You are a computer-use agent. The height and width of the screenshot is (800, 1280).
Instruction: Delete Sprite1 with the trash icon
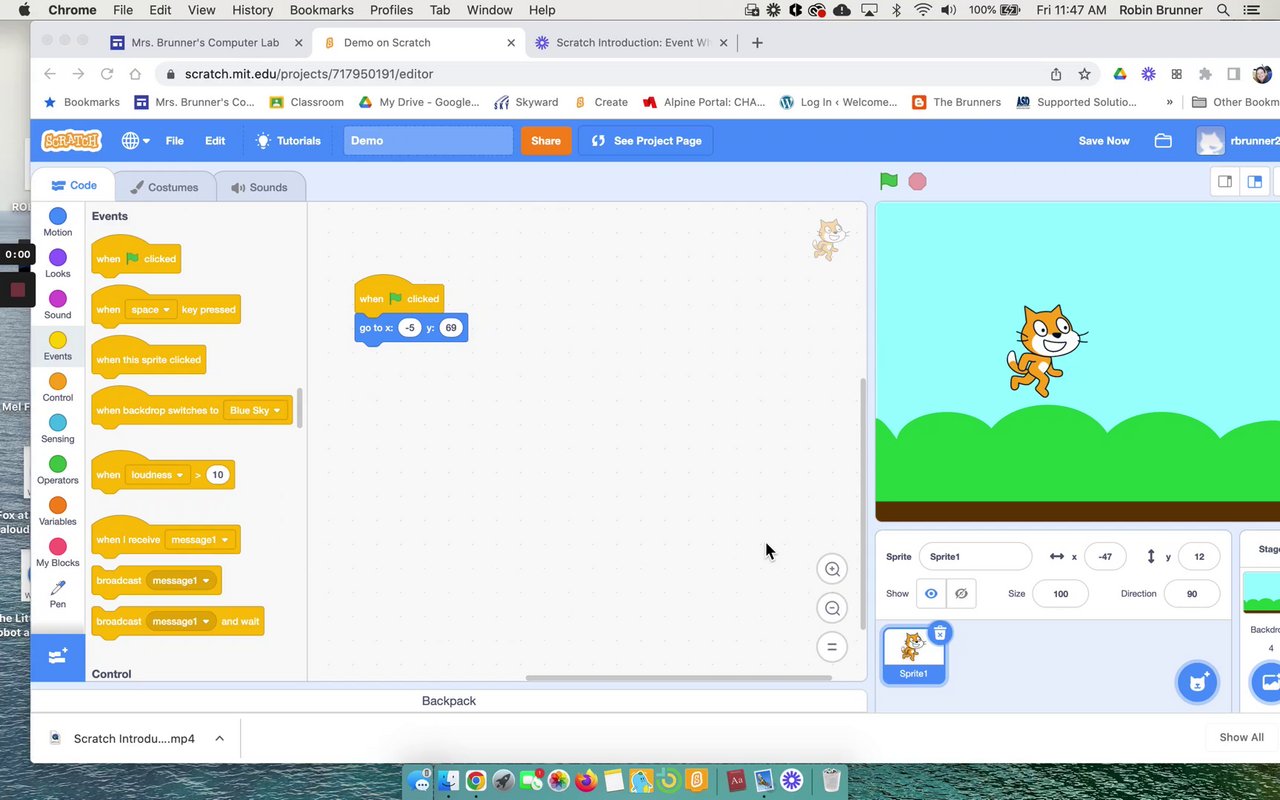pos(940,633)
